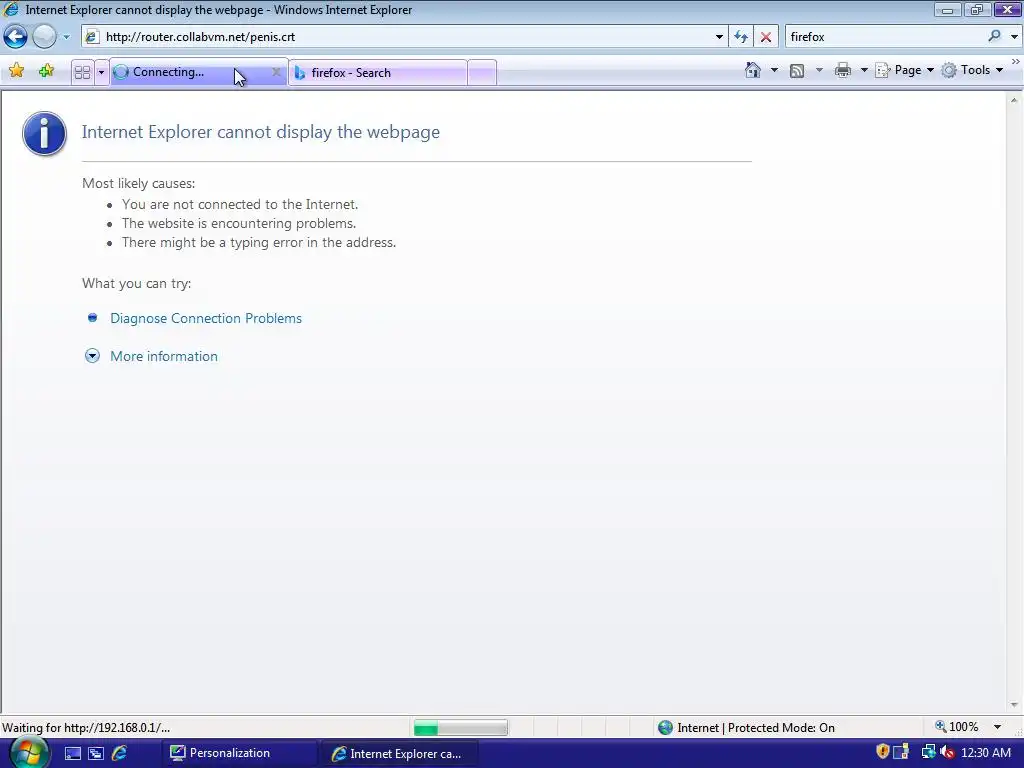Click the Print icon
Screen dimensions: 1024x768
[843, 70]
